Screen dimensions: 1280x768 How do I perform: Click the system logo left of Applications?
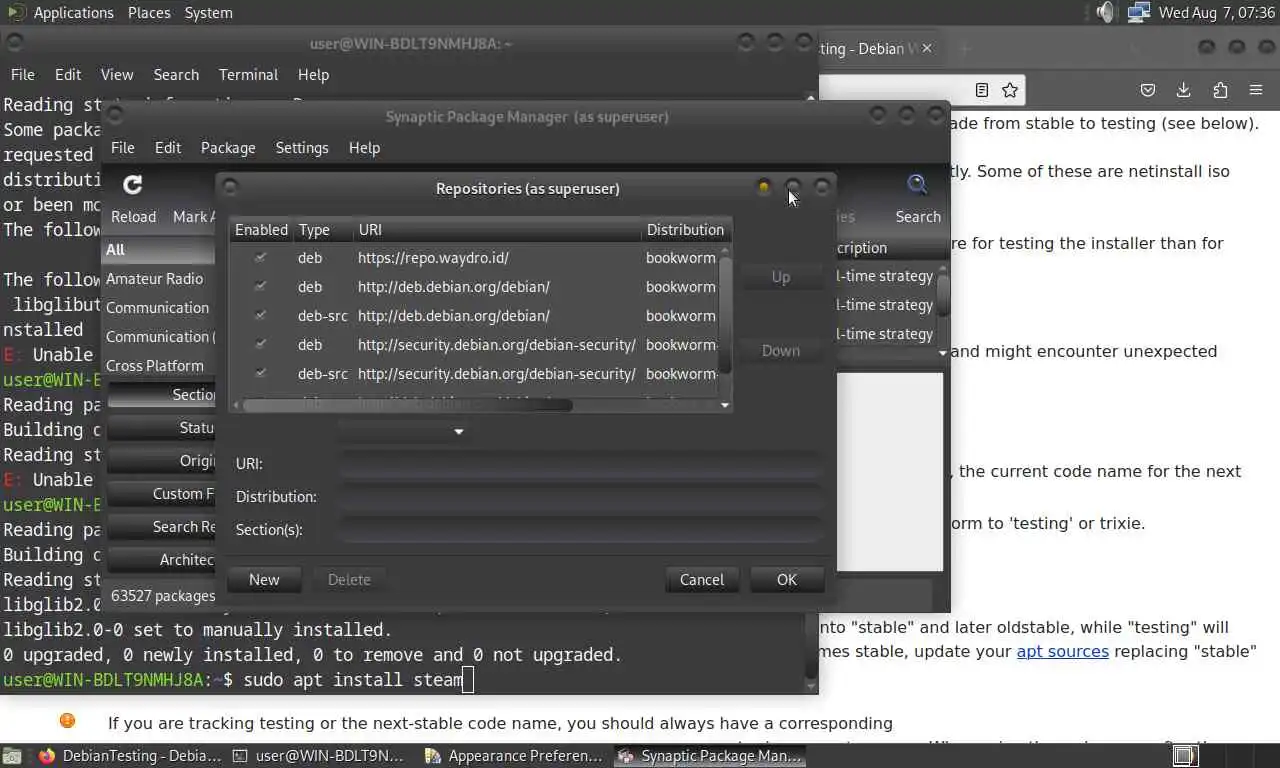(x=16, y=13)
